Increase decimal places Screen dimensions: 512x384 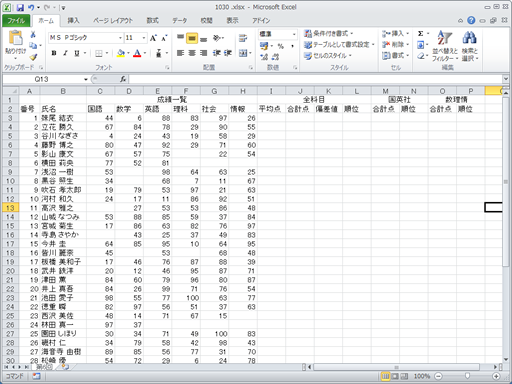(x=264, y=57)
